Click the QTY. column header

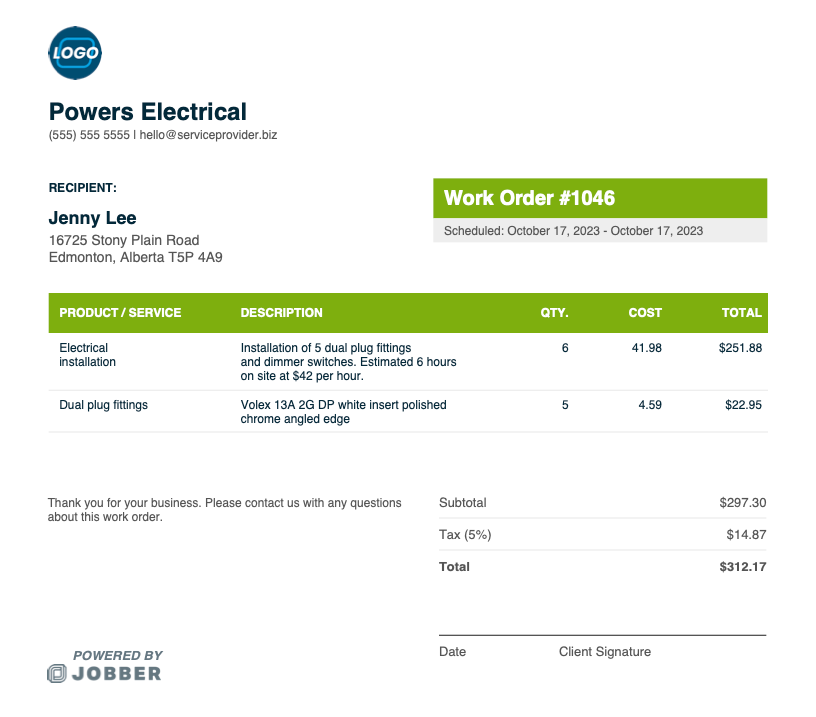(554, 313)
